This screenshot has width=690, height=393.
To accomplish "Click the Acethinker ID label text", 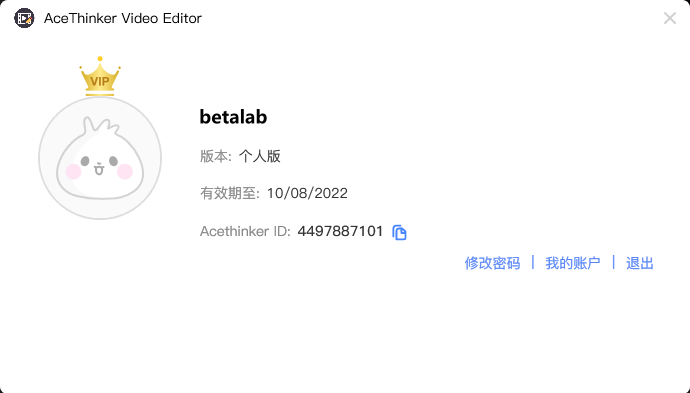I will click(245, 231).
